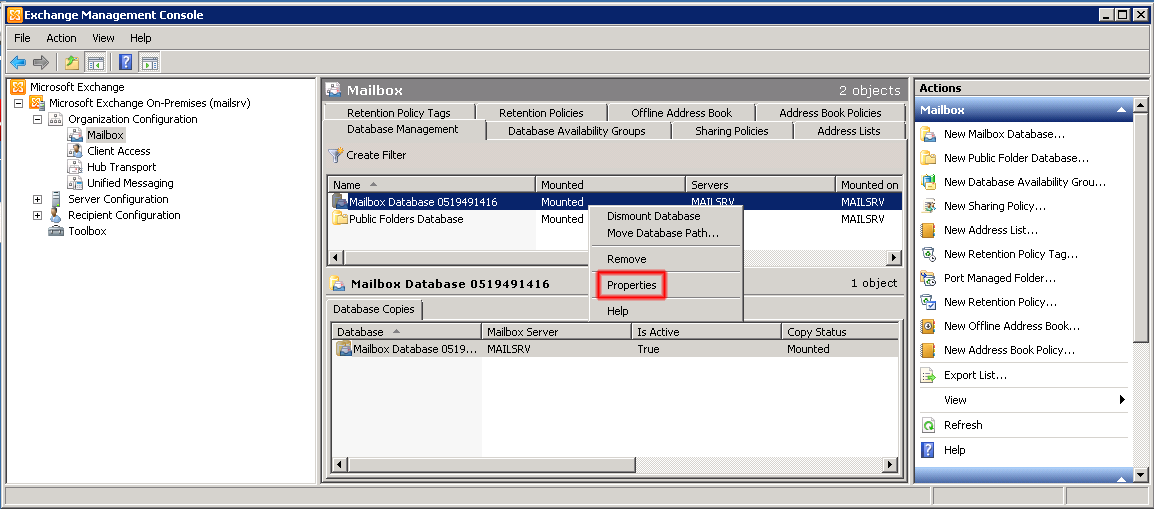Viewport: 1154px width, 509px height.
Task: Click the green Refresh icon in Actions
Action: pos(929,425)
